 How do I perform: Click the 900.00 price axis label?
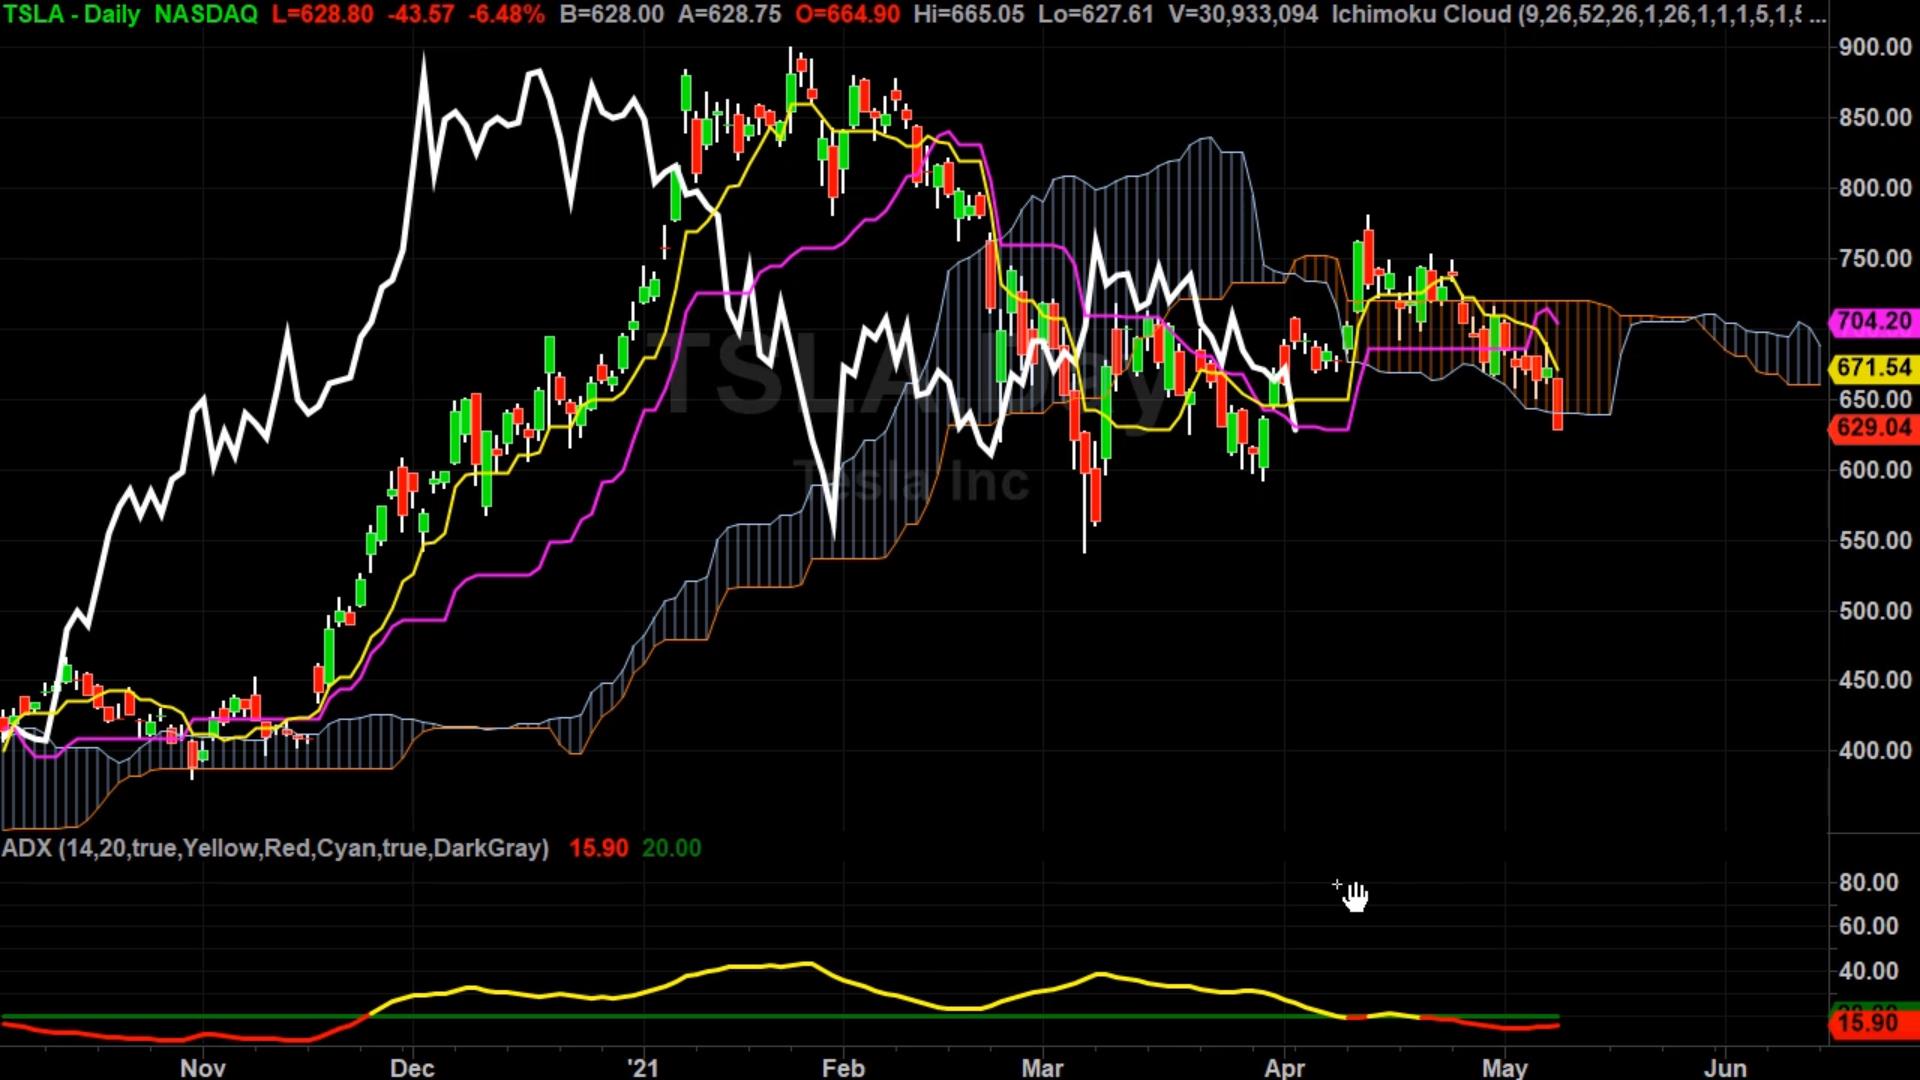(1875, 47)
